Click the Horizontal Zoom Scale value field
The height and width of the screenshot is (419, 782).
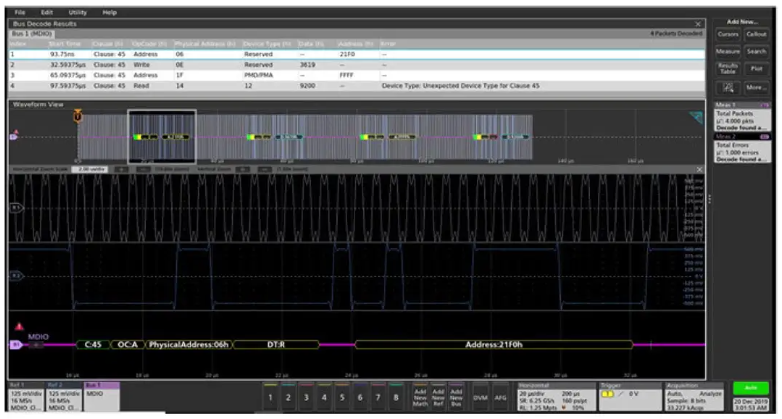[x=89, y=170]
